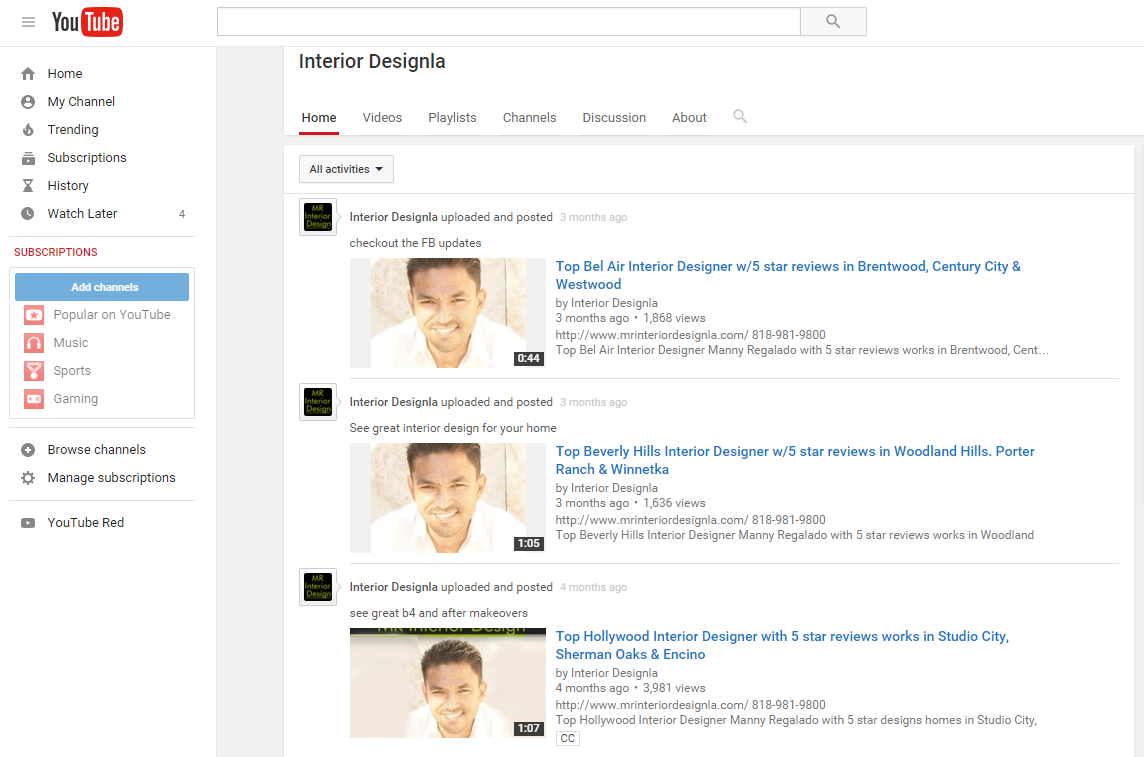The image size is (1144, 757).
Task: Click 'checkout the FB updates' post text
Action: [415, 243]
